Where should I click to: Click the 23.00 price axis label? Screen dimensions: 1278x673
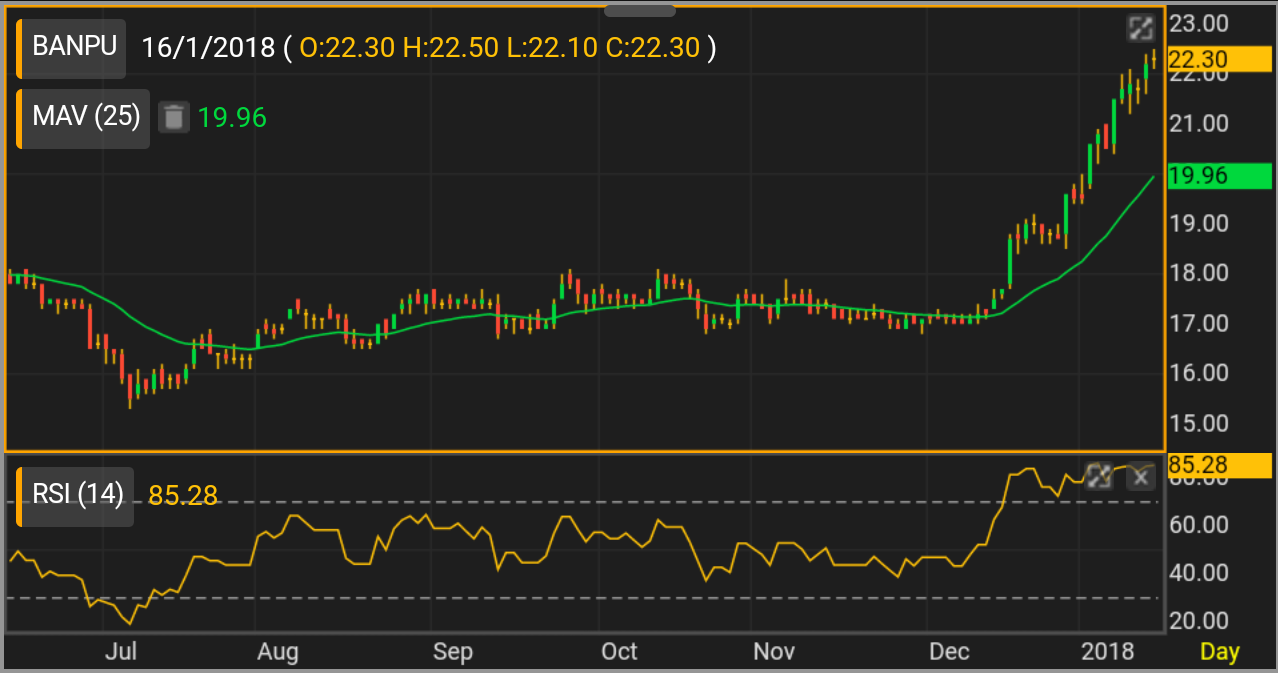point(1199,24)
